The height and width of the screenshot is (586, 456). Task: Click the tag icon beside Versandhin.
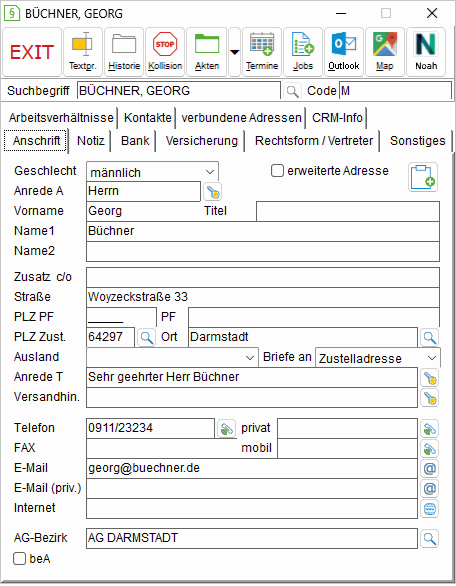(x=429, y=398)
